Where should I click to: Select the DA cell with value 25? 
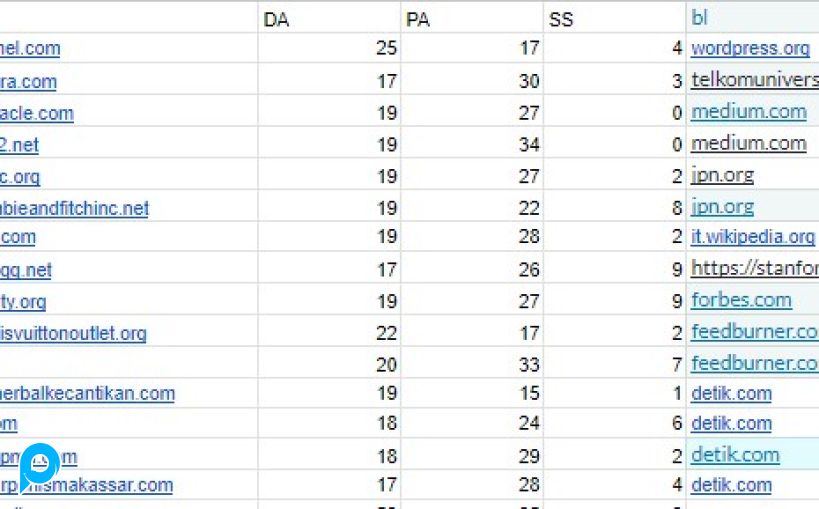pyautogui.click(x=329, y=48)
